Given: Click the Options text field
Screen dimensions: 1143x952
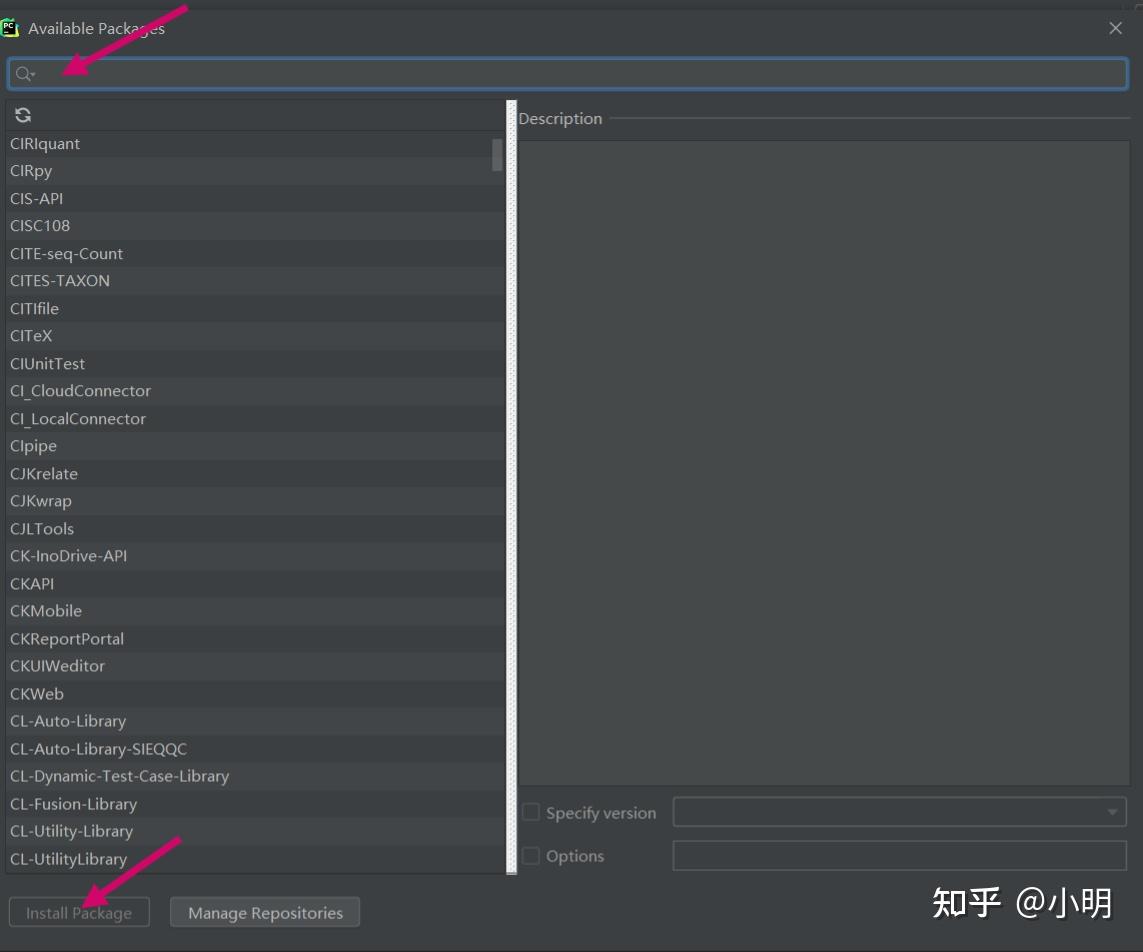Looking at the screenshot, I should (x=900, y=856).
